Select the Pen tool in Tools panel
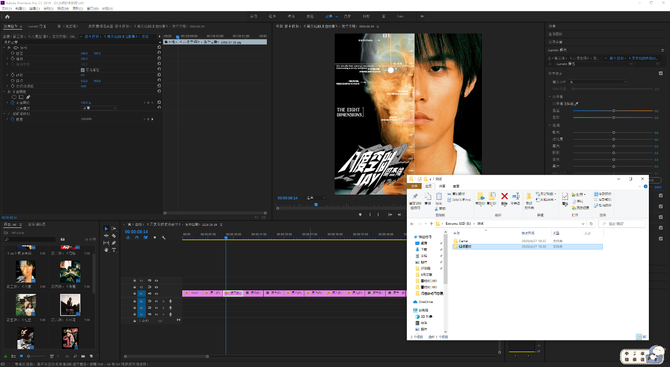The height and width of the screenshot is (367, 670). coord(114,243)
